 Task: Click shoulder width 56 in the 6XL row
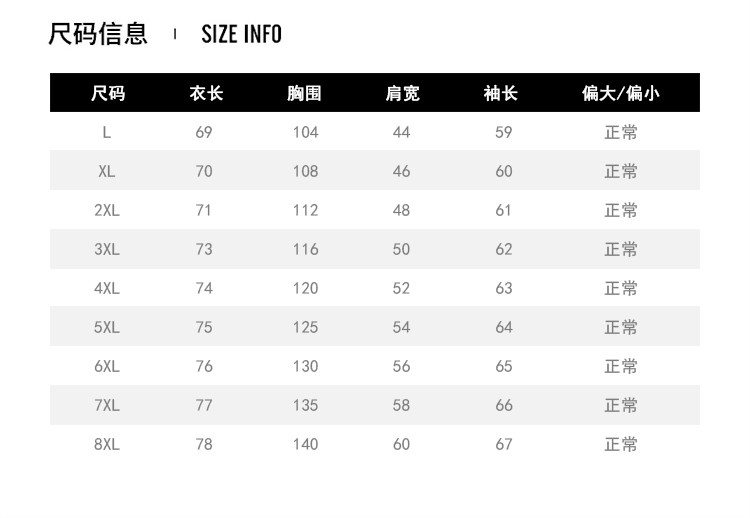click(401, 366)
